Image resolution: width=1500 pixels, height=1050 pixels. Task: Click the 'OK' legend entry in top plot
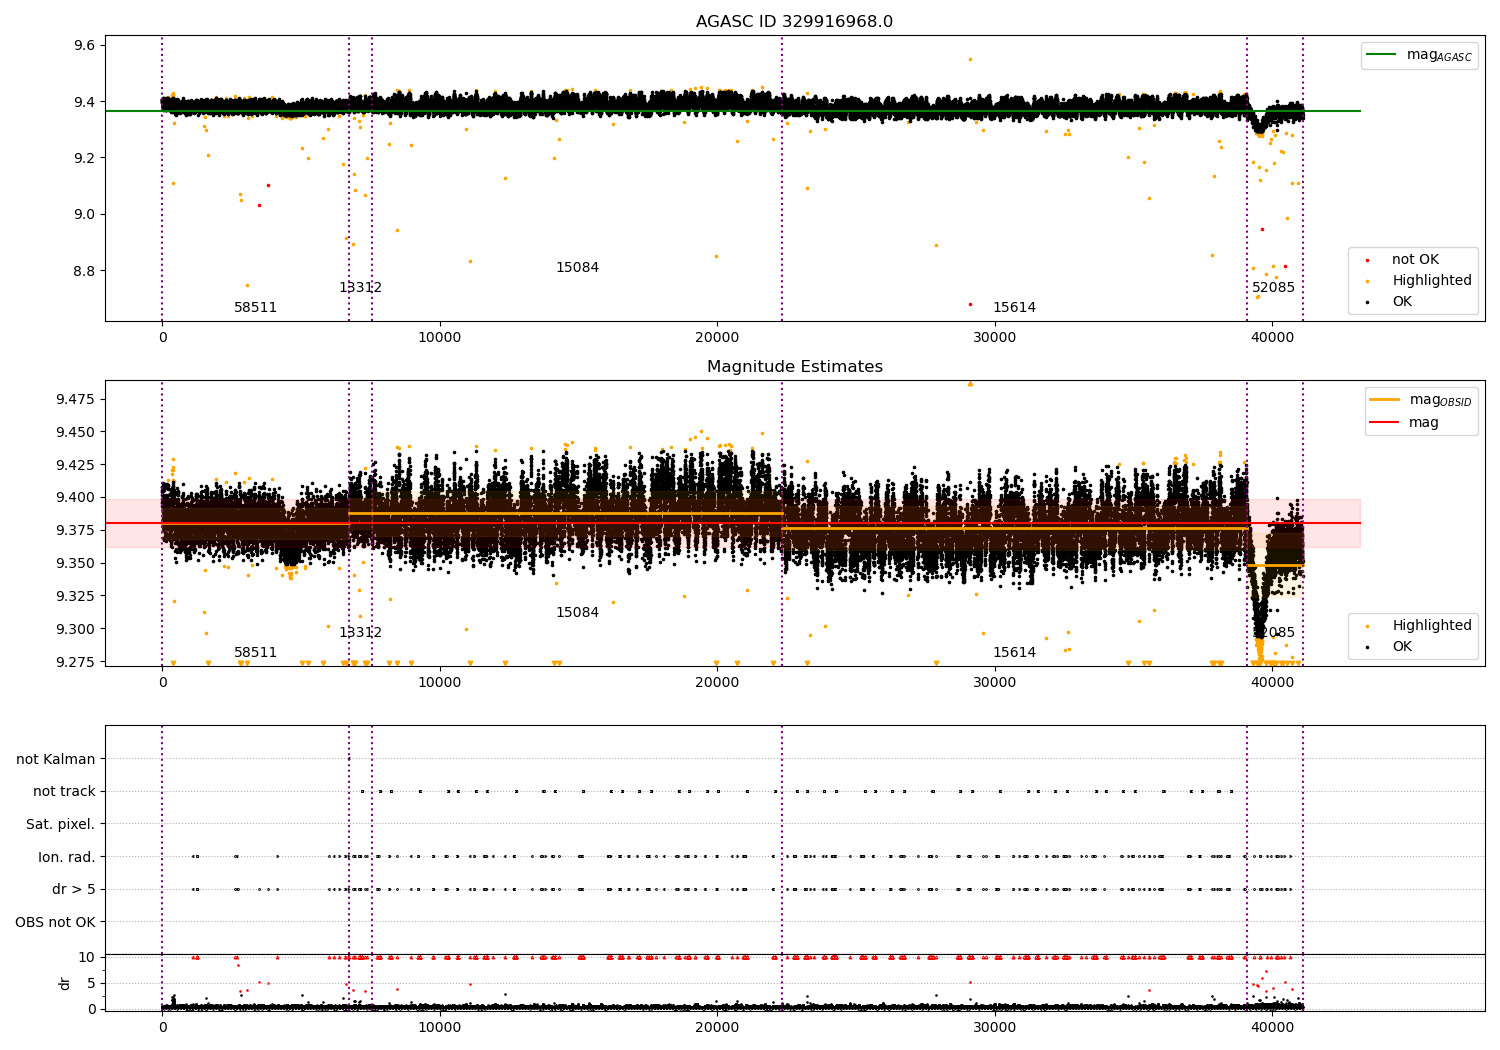coord(1402,302)
